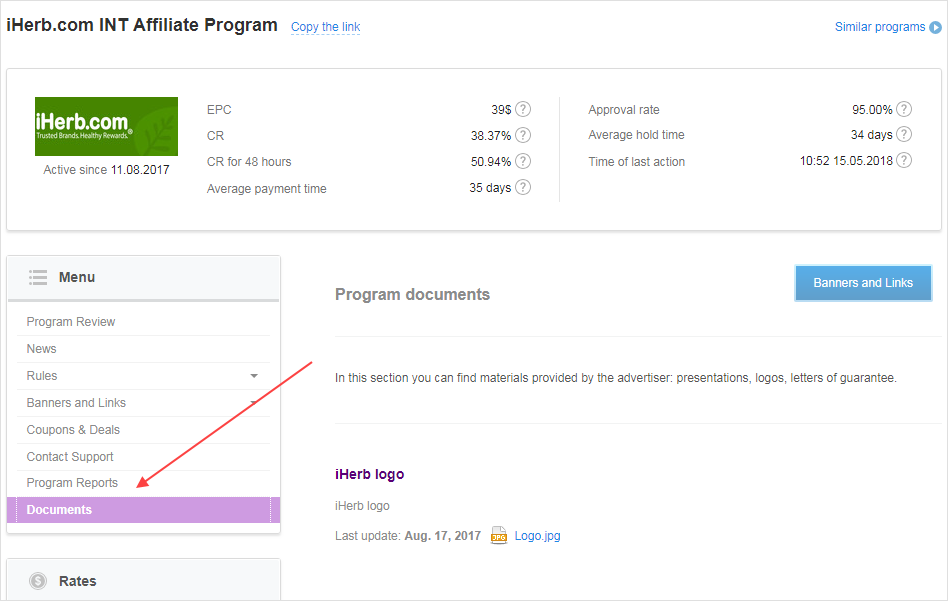This screenshot has width=948, height=601.
Task: Open the News menu item
Action: tap(42, 349)
